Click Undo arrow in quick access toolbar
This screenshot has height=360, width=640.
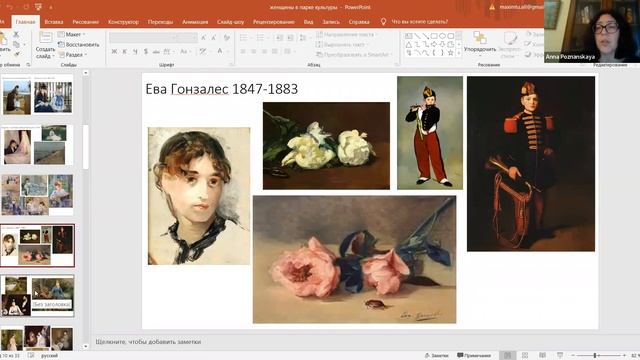[x=10, y=7]
